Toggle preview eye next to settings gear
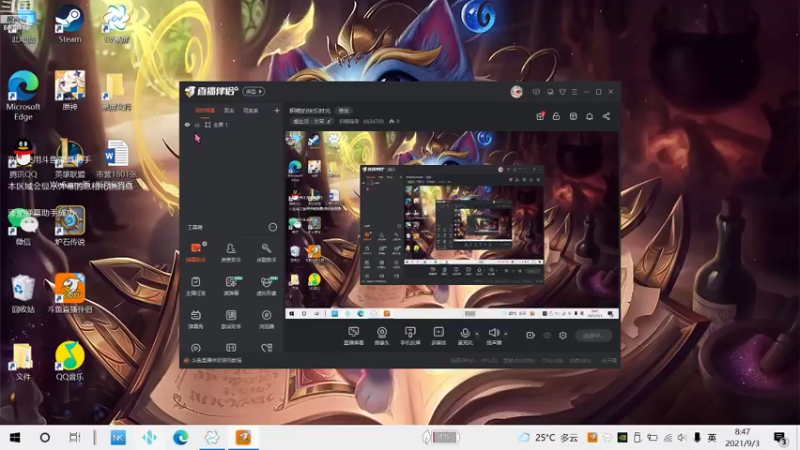This screenshot has height=450, width=800. coord(547,335)
